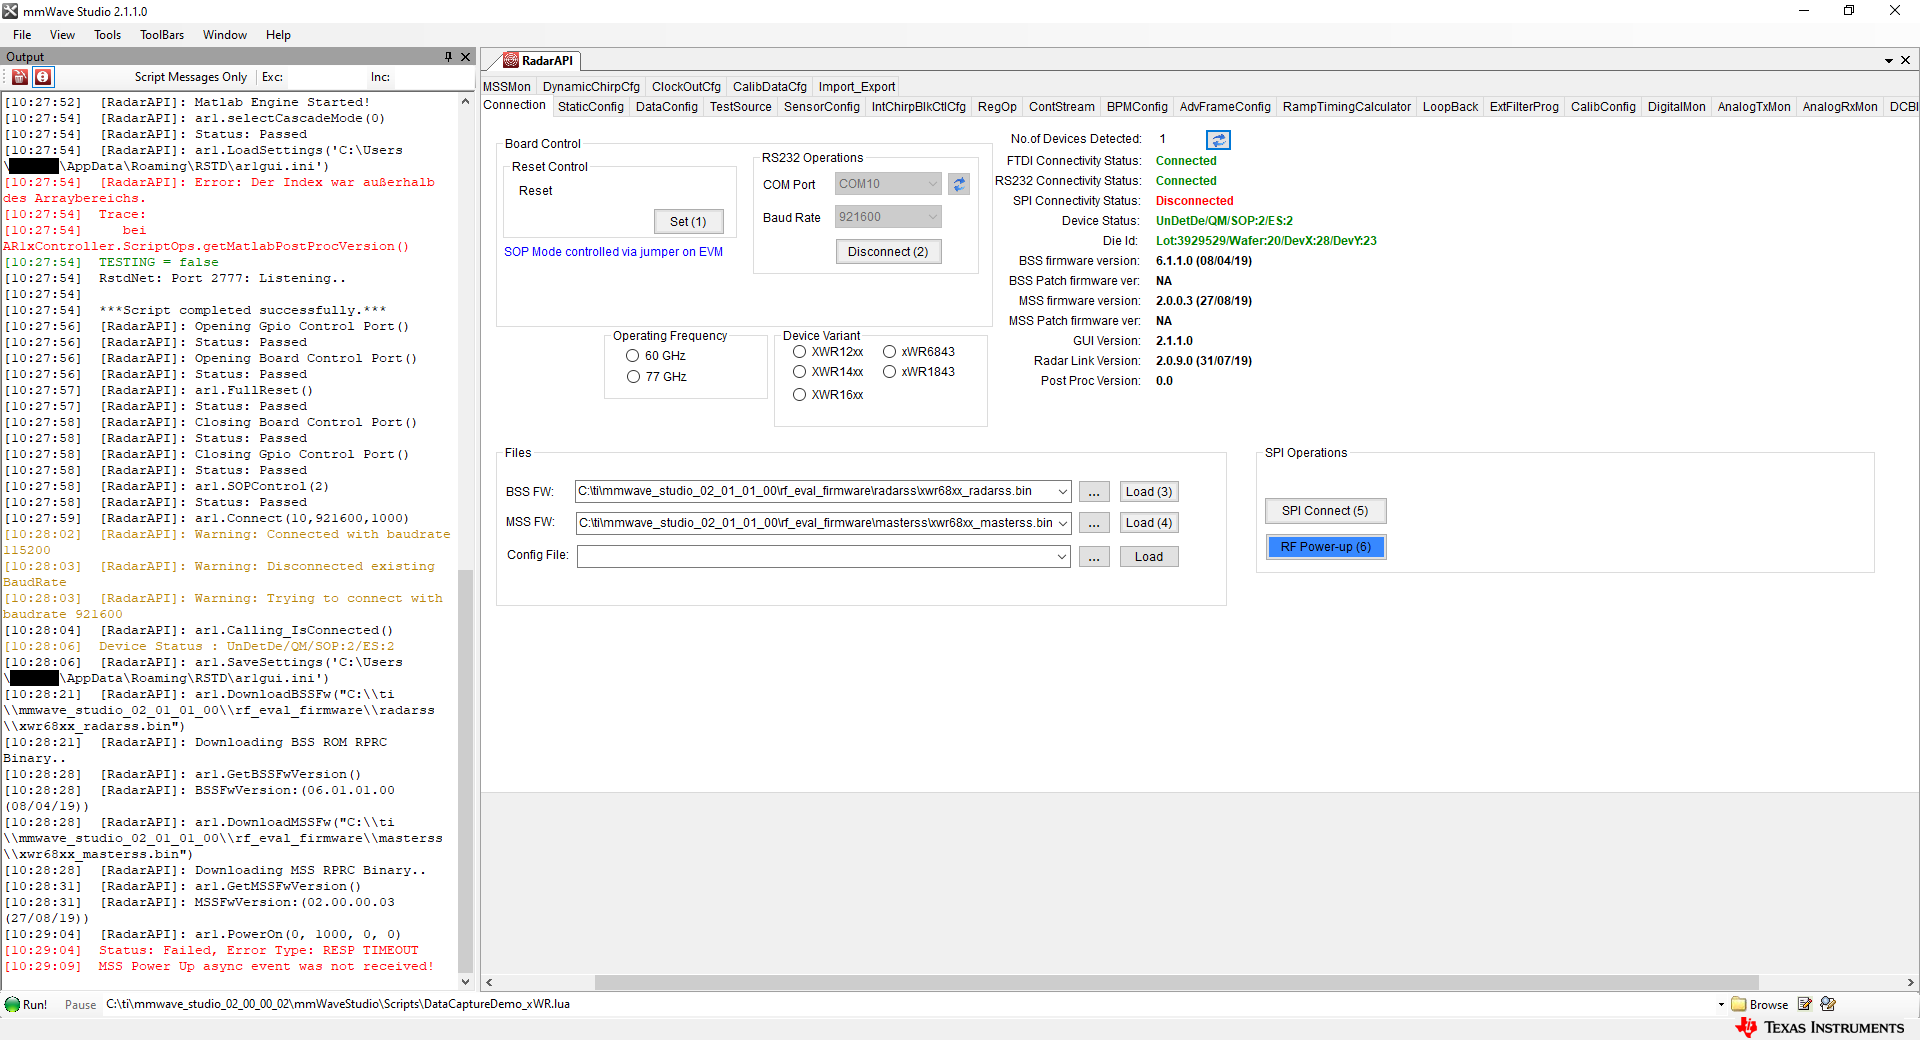Click the RadarAPI horizontal scrollbar thumb
Image resolution: width=1920 pixels, height=1040 pixels.
coord(1176,983)
